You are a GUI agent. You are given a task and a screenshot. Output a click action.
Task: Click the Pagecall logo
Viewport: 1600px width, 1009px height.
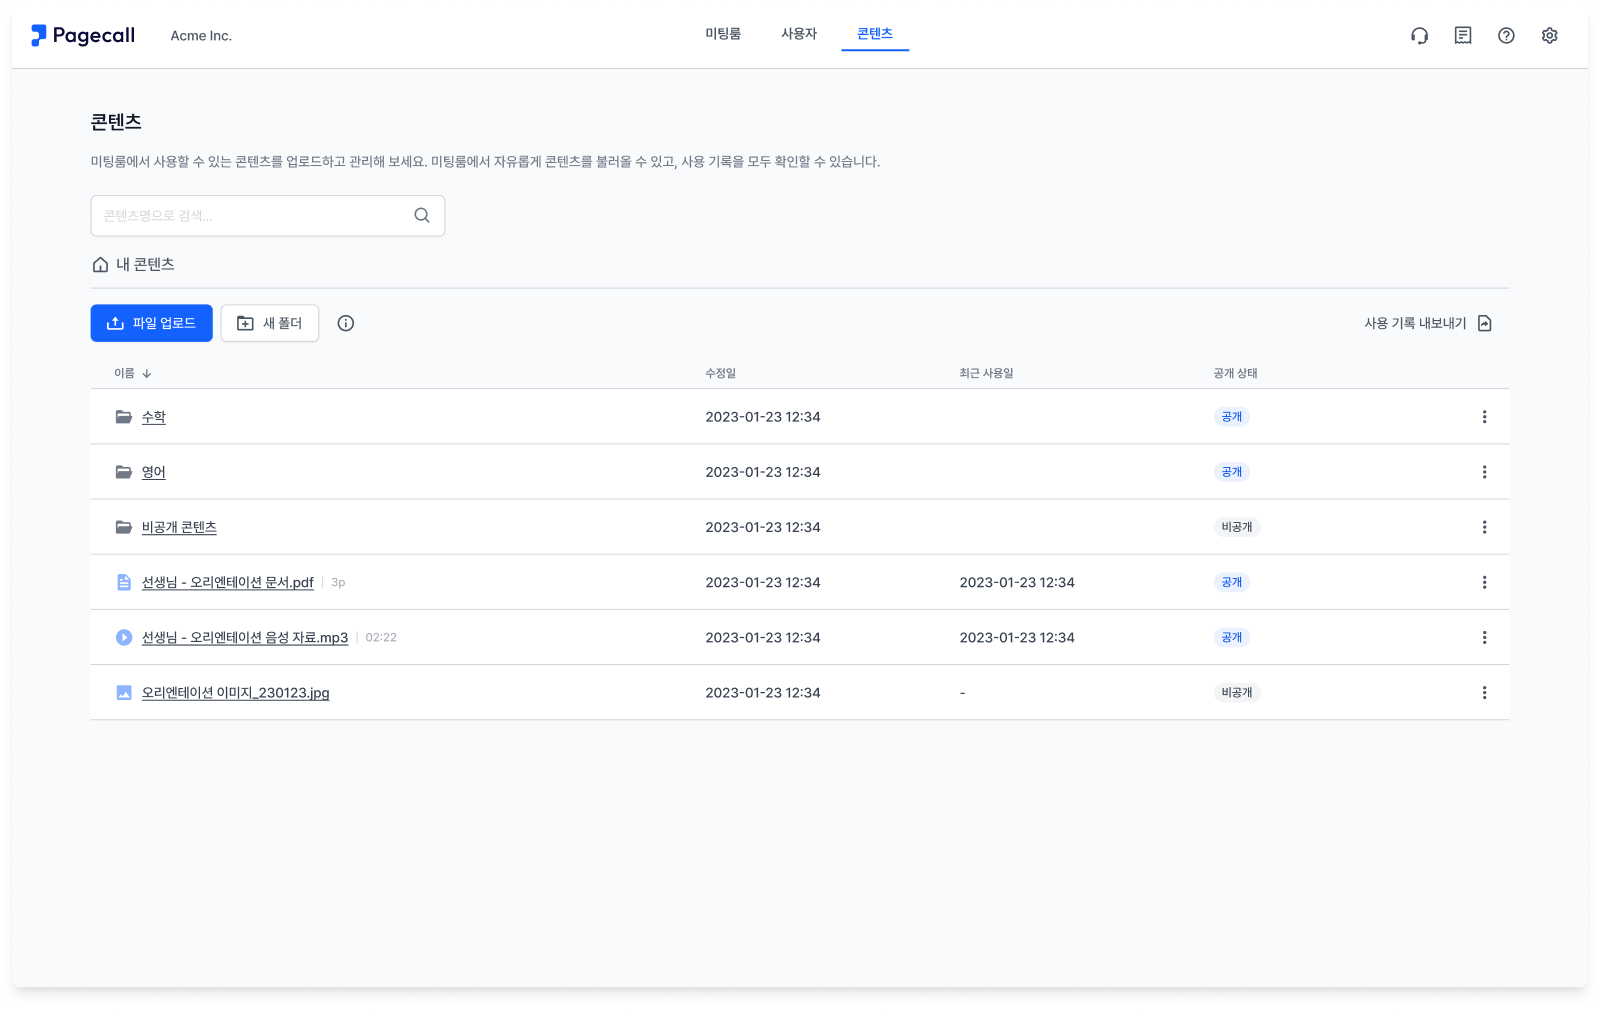pyautogui.click(x=83, y=35)
